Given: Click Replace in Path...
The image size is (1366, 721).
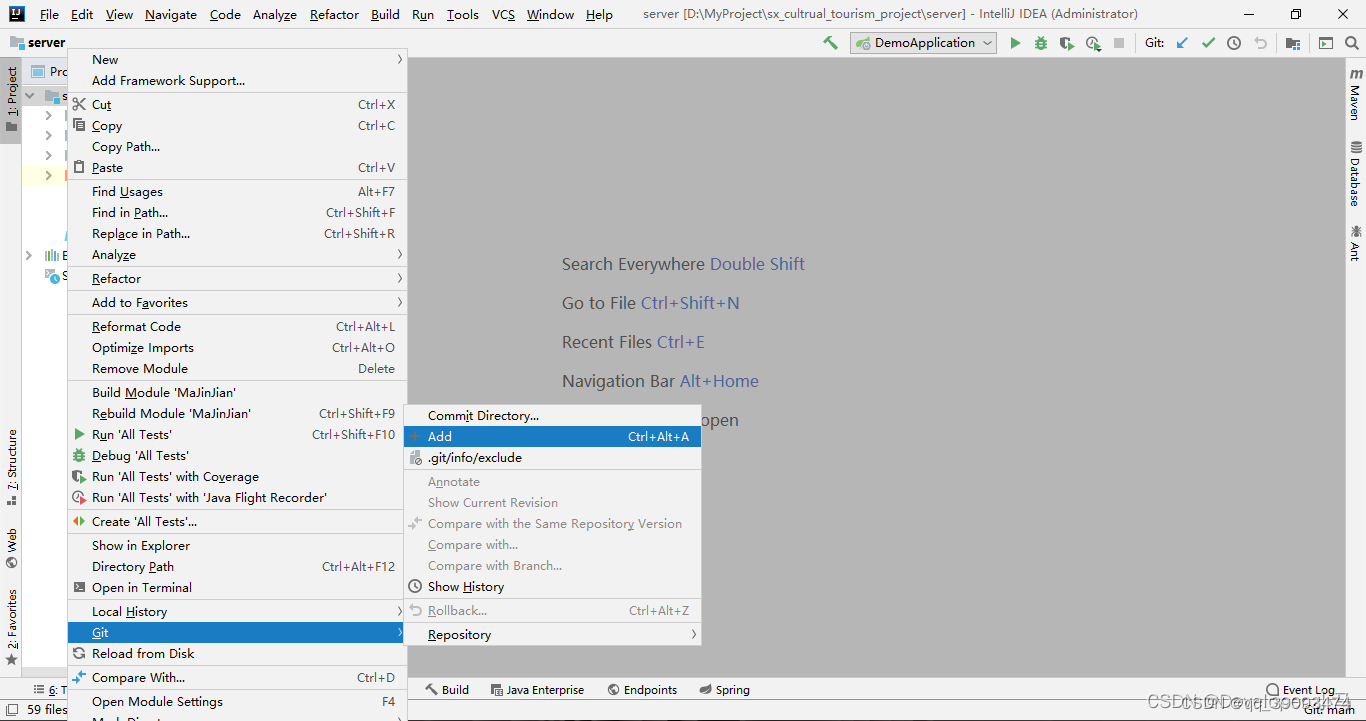Looking at the screenshot, I should [x=237, y=234].
